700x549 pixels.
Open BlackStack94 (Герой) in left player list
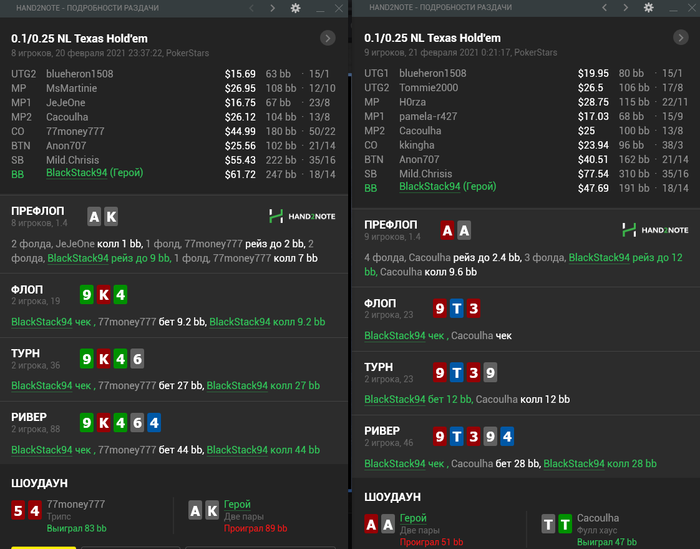pos(95,173)
